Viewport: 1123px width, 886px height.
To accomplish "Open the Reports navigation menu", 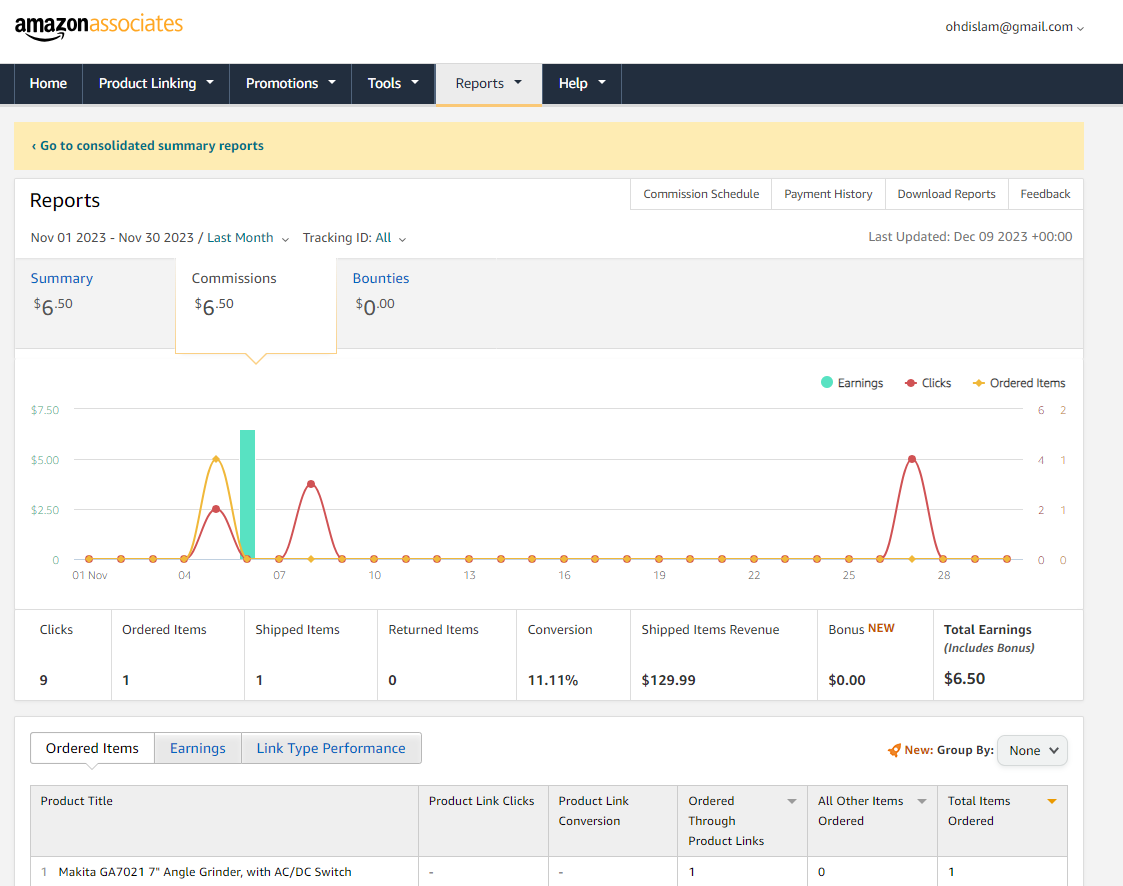I will [x=488, y=84].
